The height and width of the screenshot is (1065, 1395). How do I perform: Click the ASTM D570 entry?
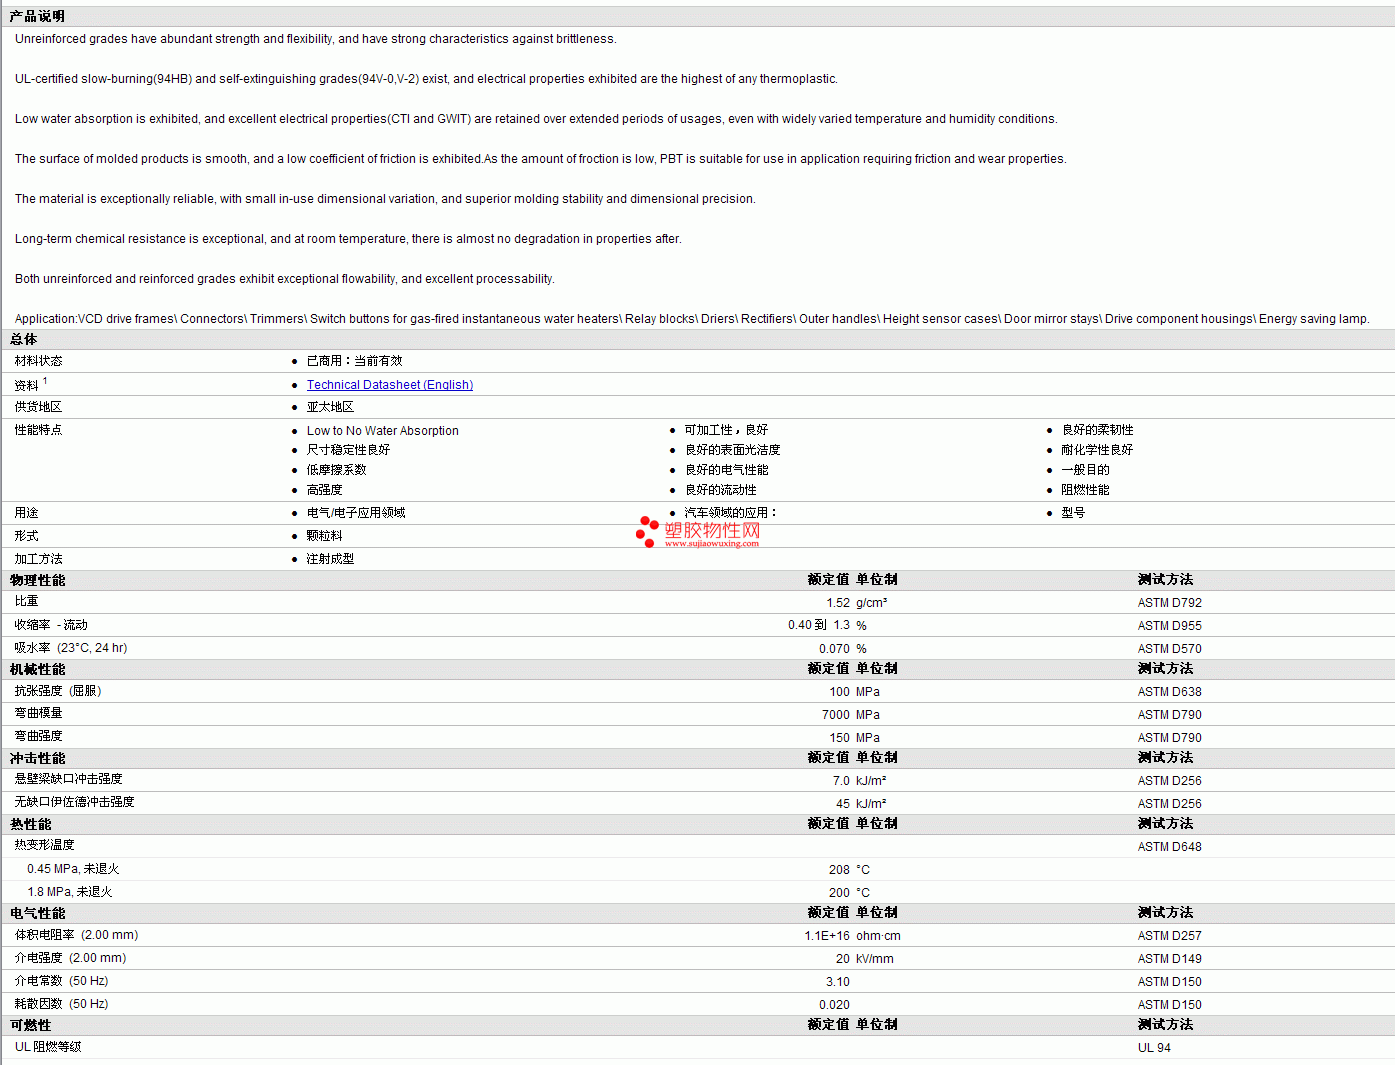point(1169,649)
